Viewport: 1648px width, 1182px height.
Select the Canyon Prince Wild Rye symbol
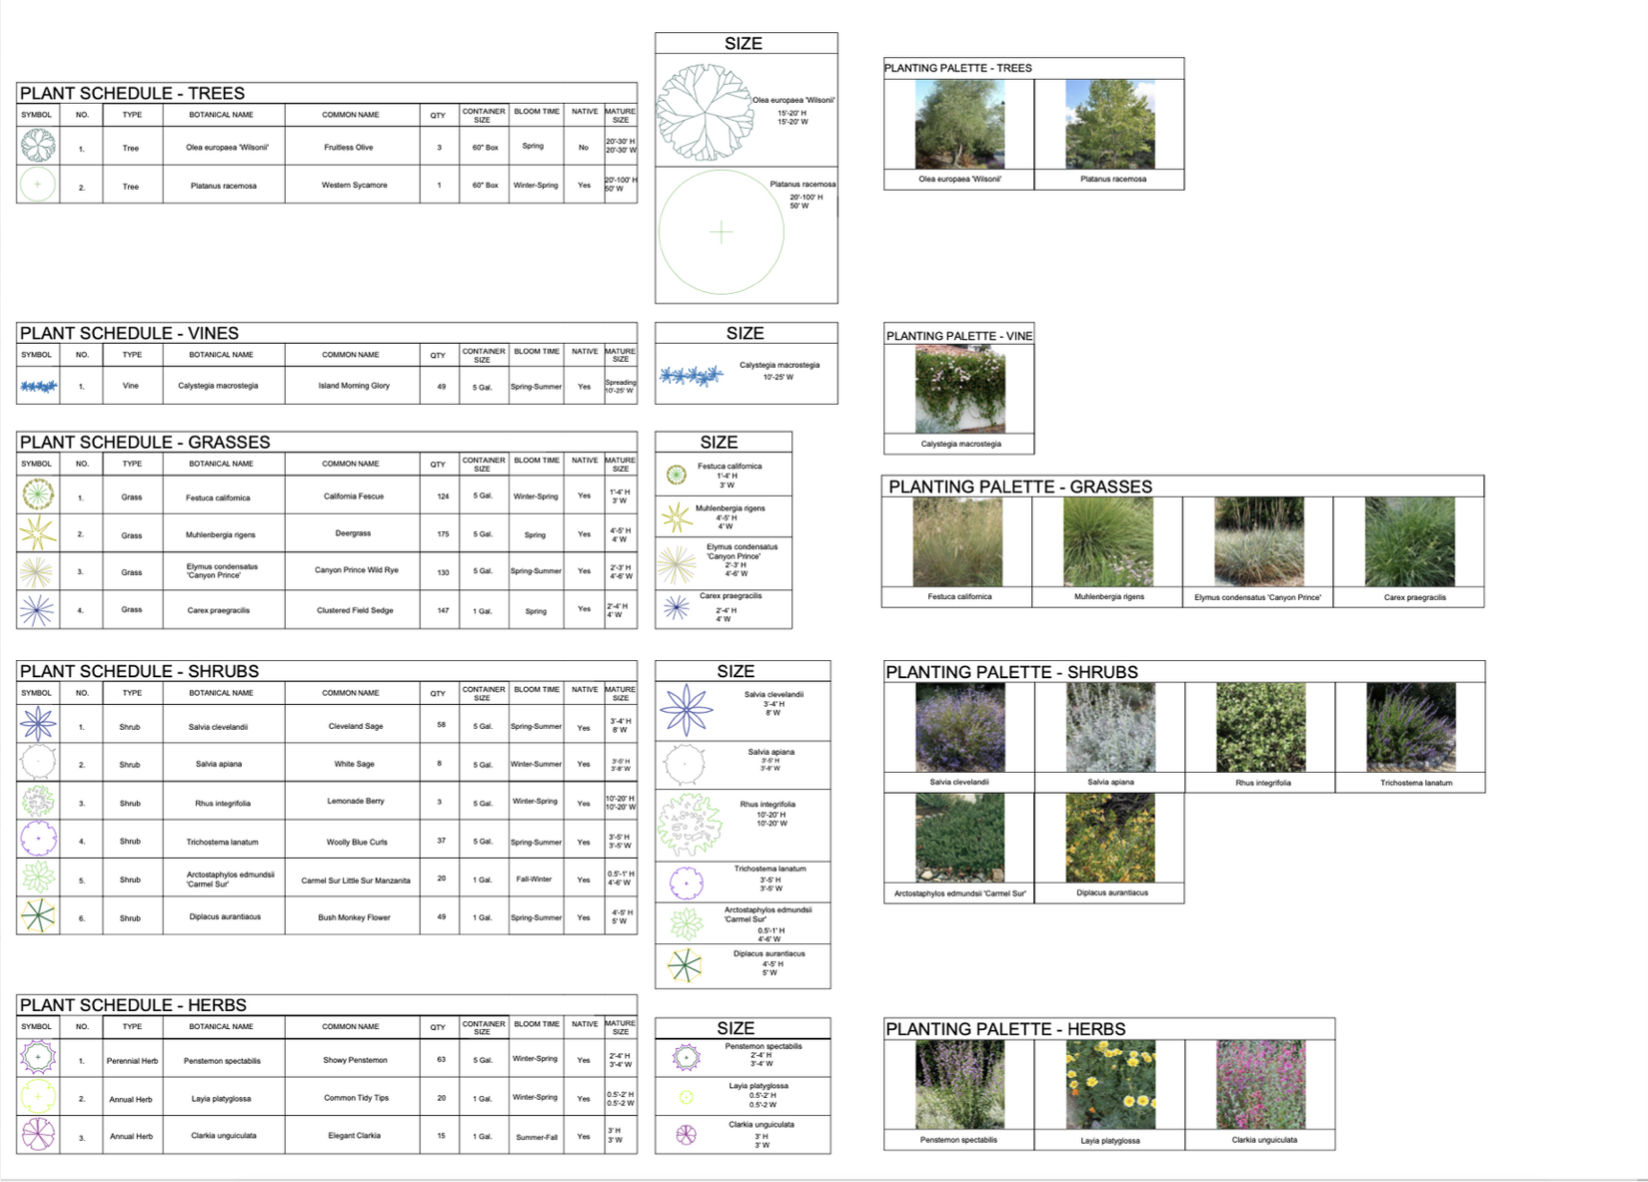(x=37, y=571)
